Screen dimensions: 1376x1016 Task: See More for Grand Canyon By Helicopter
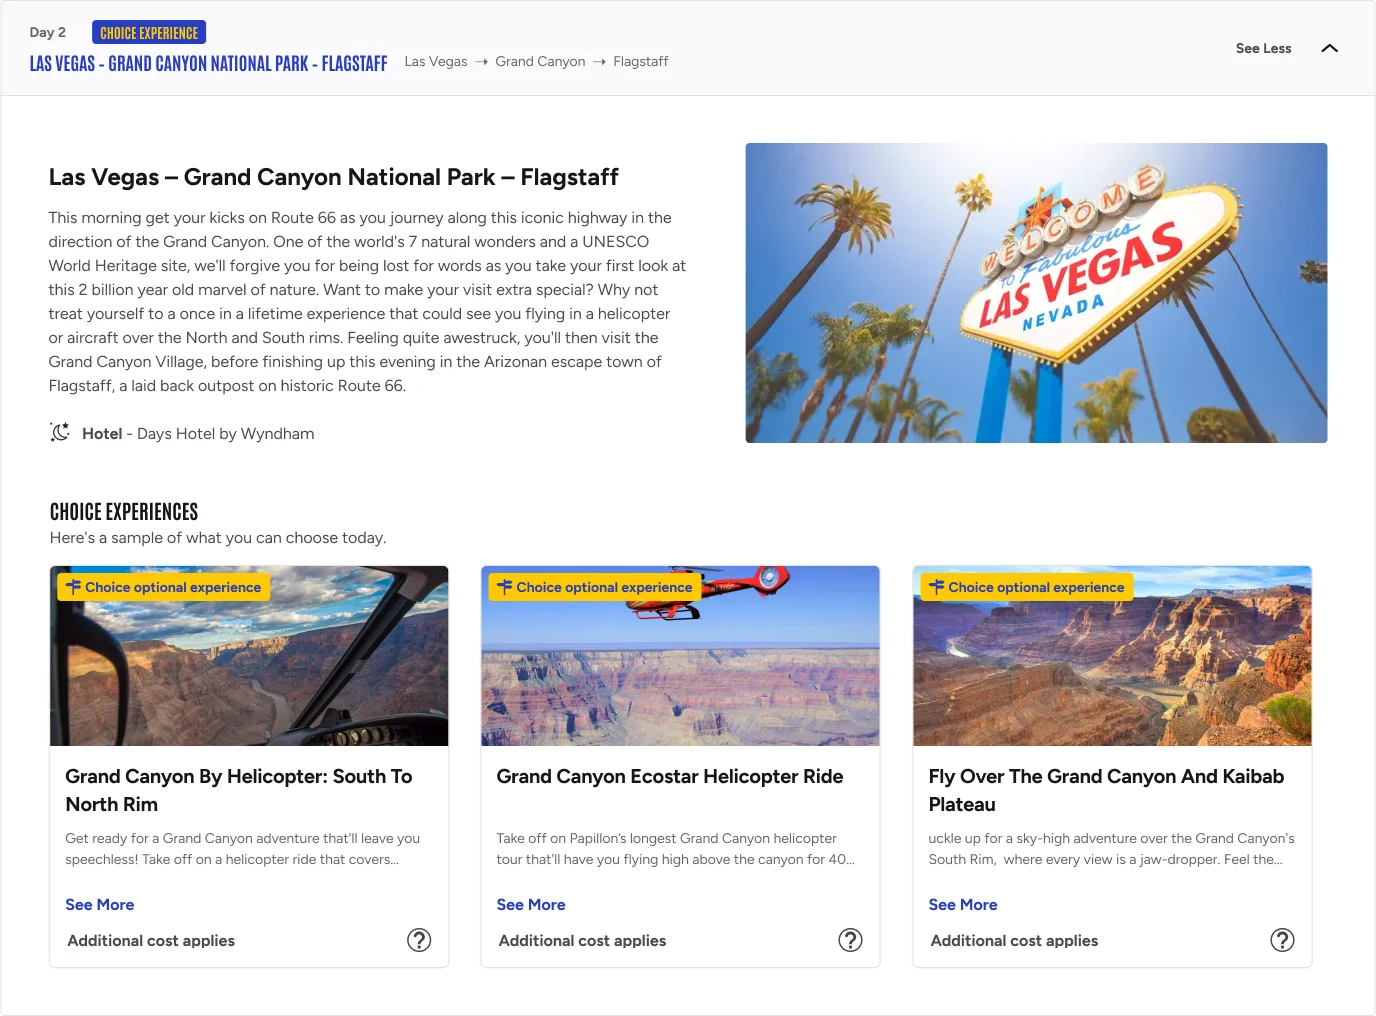point(99,905)
